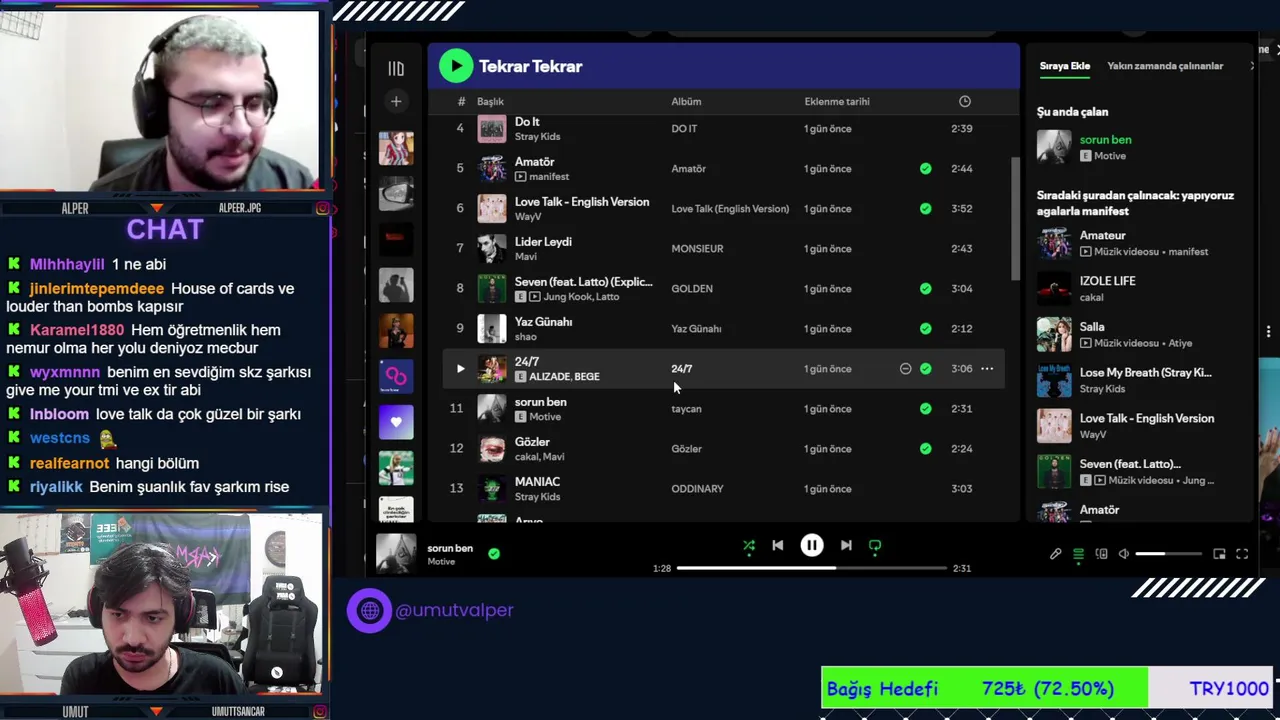The height and width of the screenshot is (720, 1280).
Task: Open the purple heart Liked Songs sidebar playlist
Action: tap(396, 422)
